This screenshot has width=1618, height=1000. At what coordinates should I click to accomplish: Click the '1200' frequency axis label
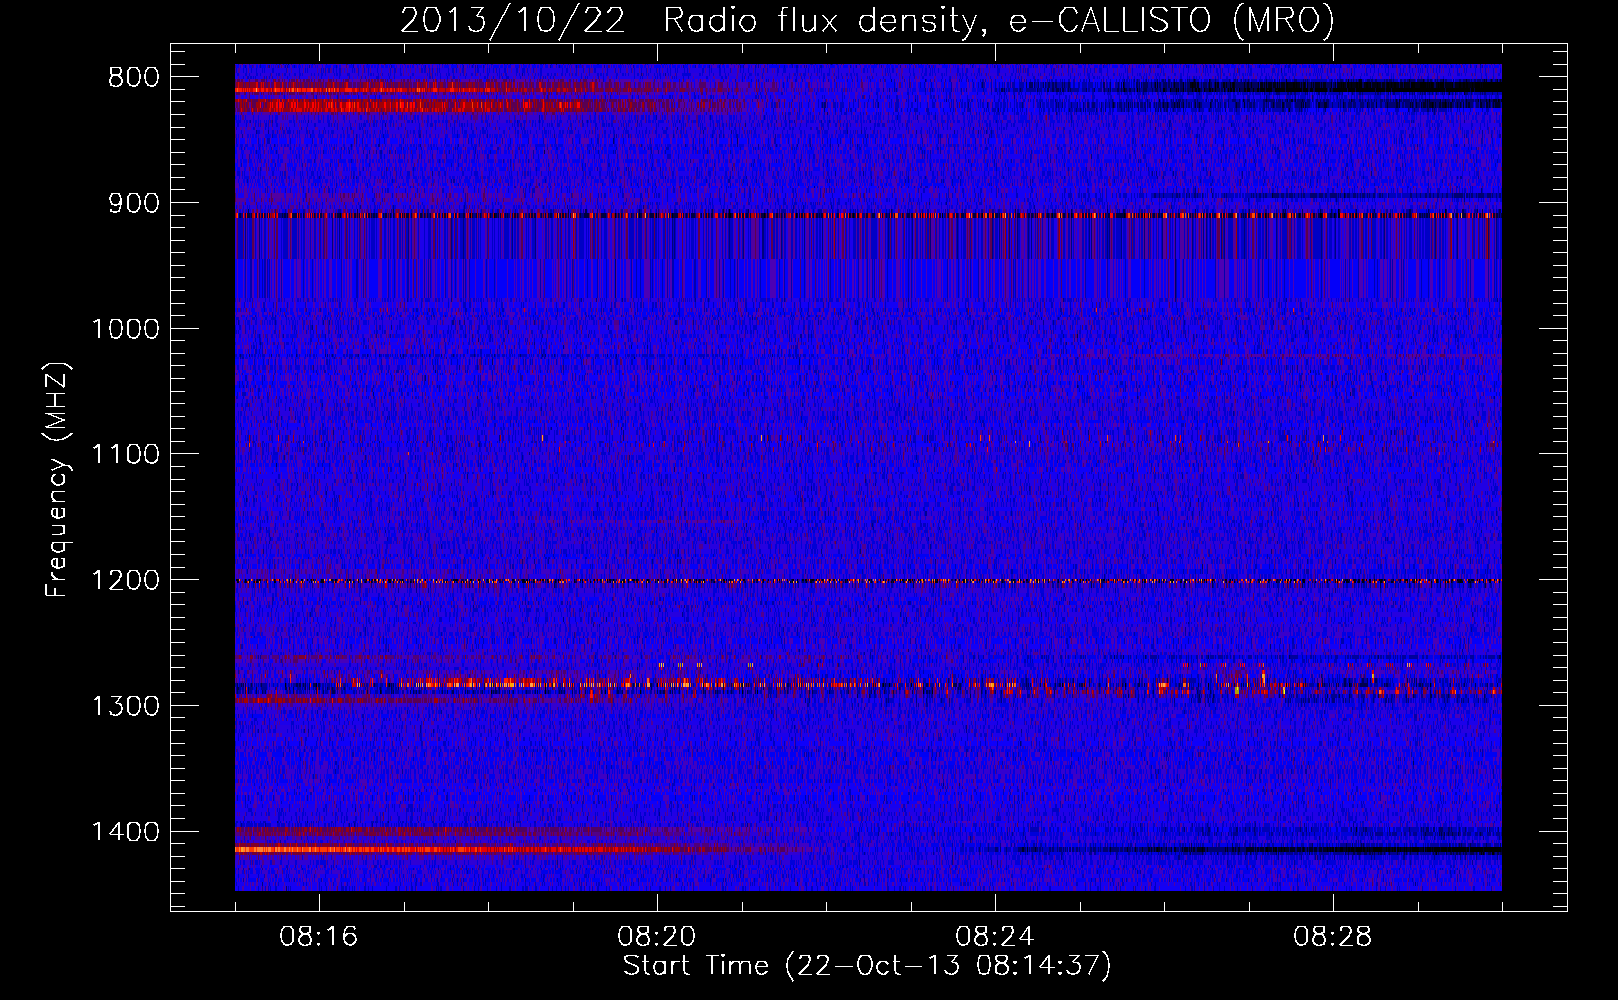[125, 581]
